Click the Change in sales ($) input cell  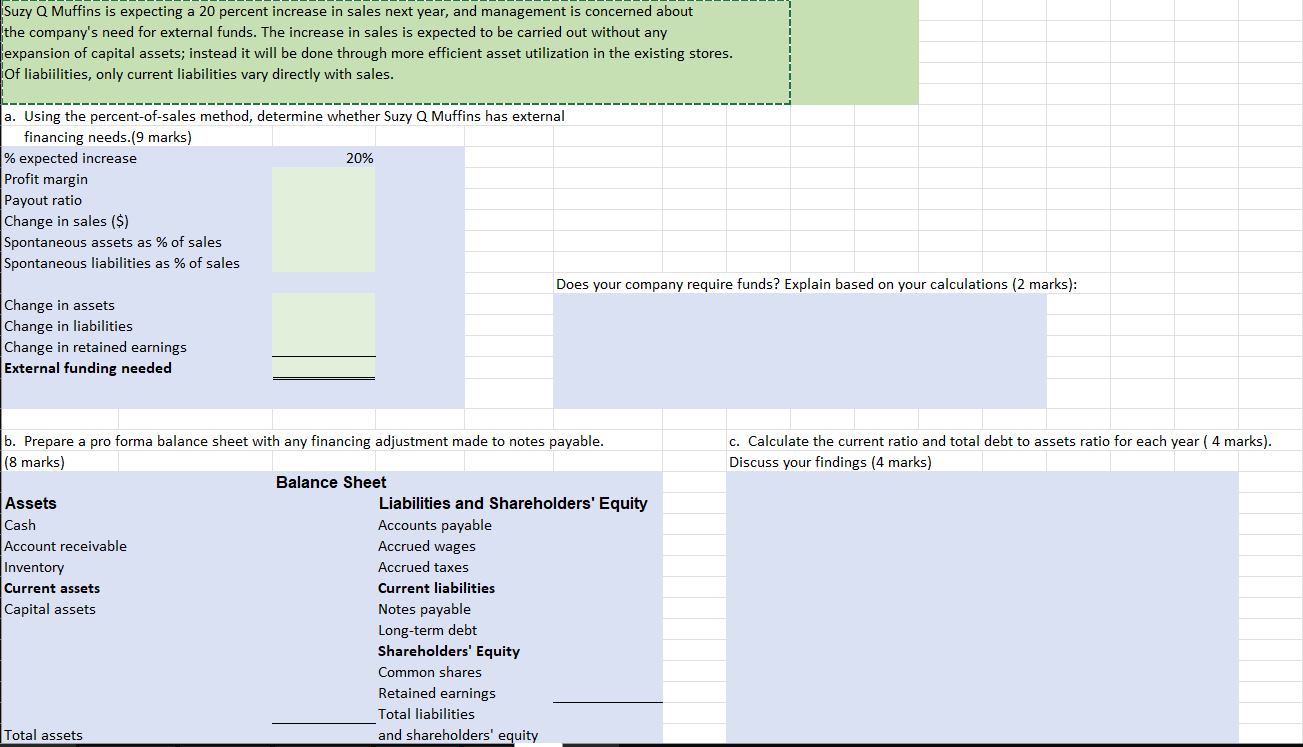pos(323,221)
